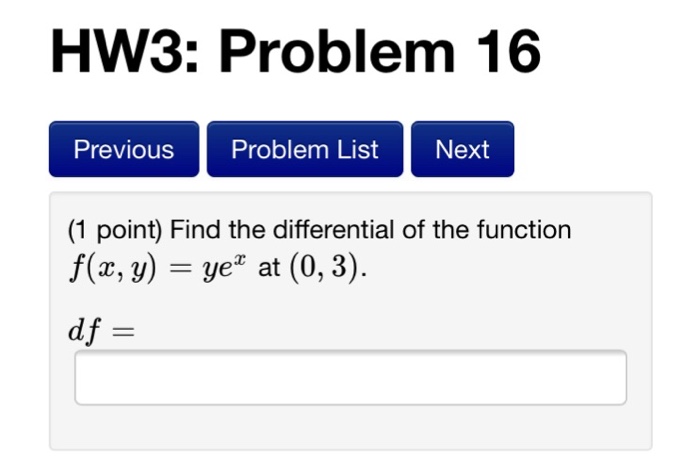
Task: Open the Problem List
Action: click(x=305, y=150)
